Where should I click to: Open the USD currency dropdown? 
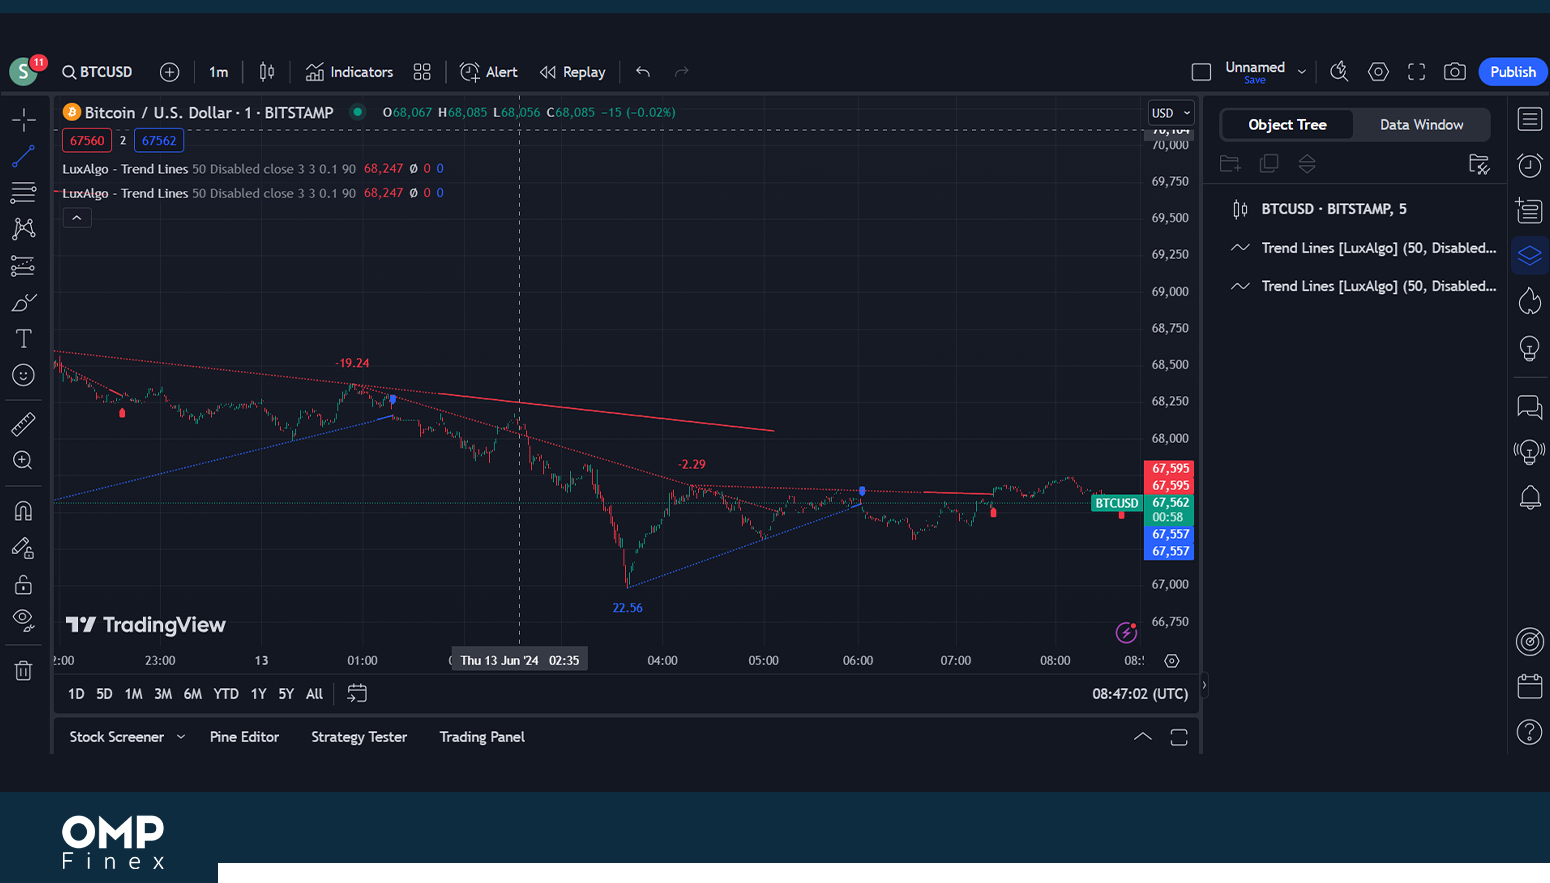pyautogui.click(x=1171, y=113)
